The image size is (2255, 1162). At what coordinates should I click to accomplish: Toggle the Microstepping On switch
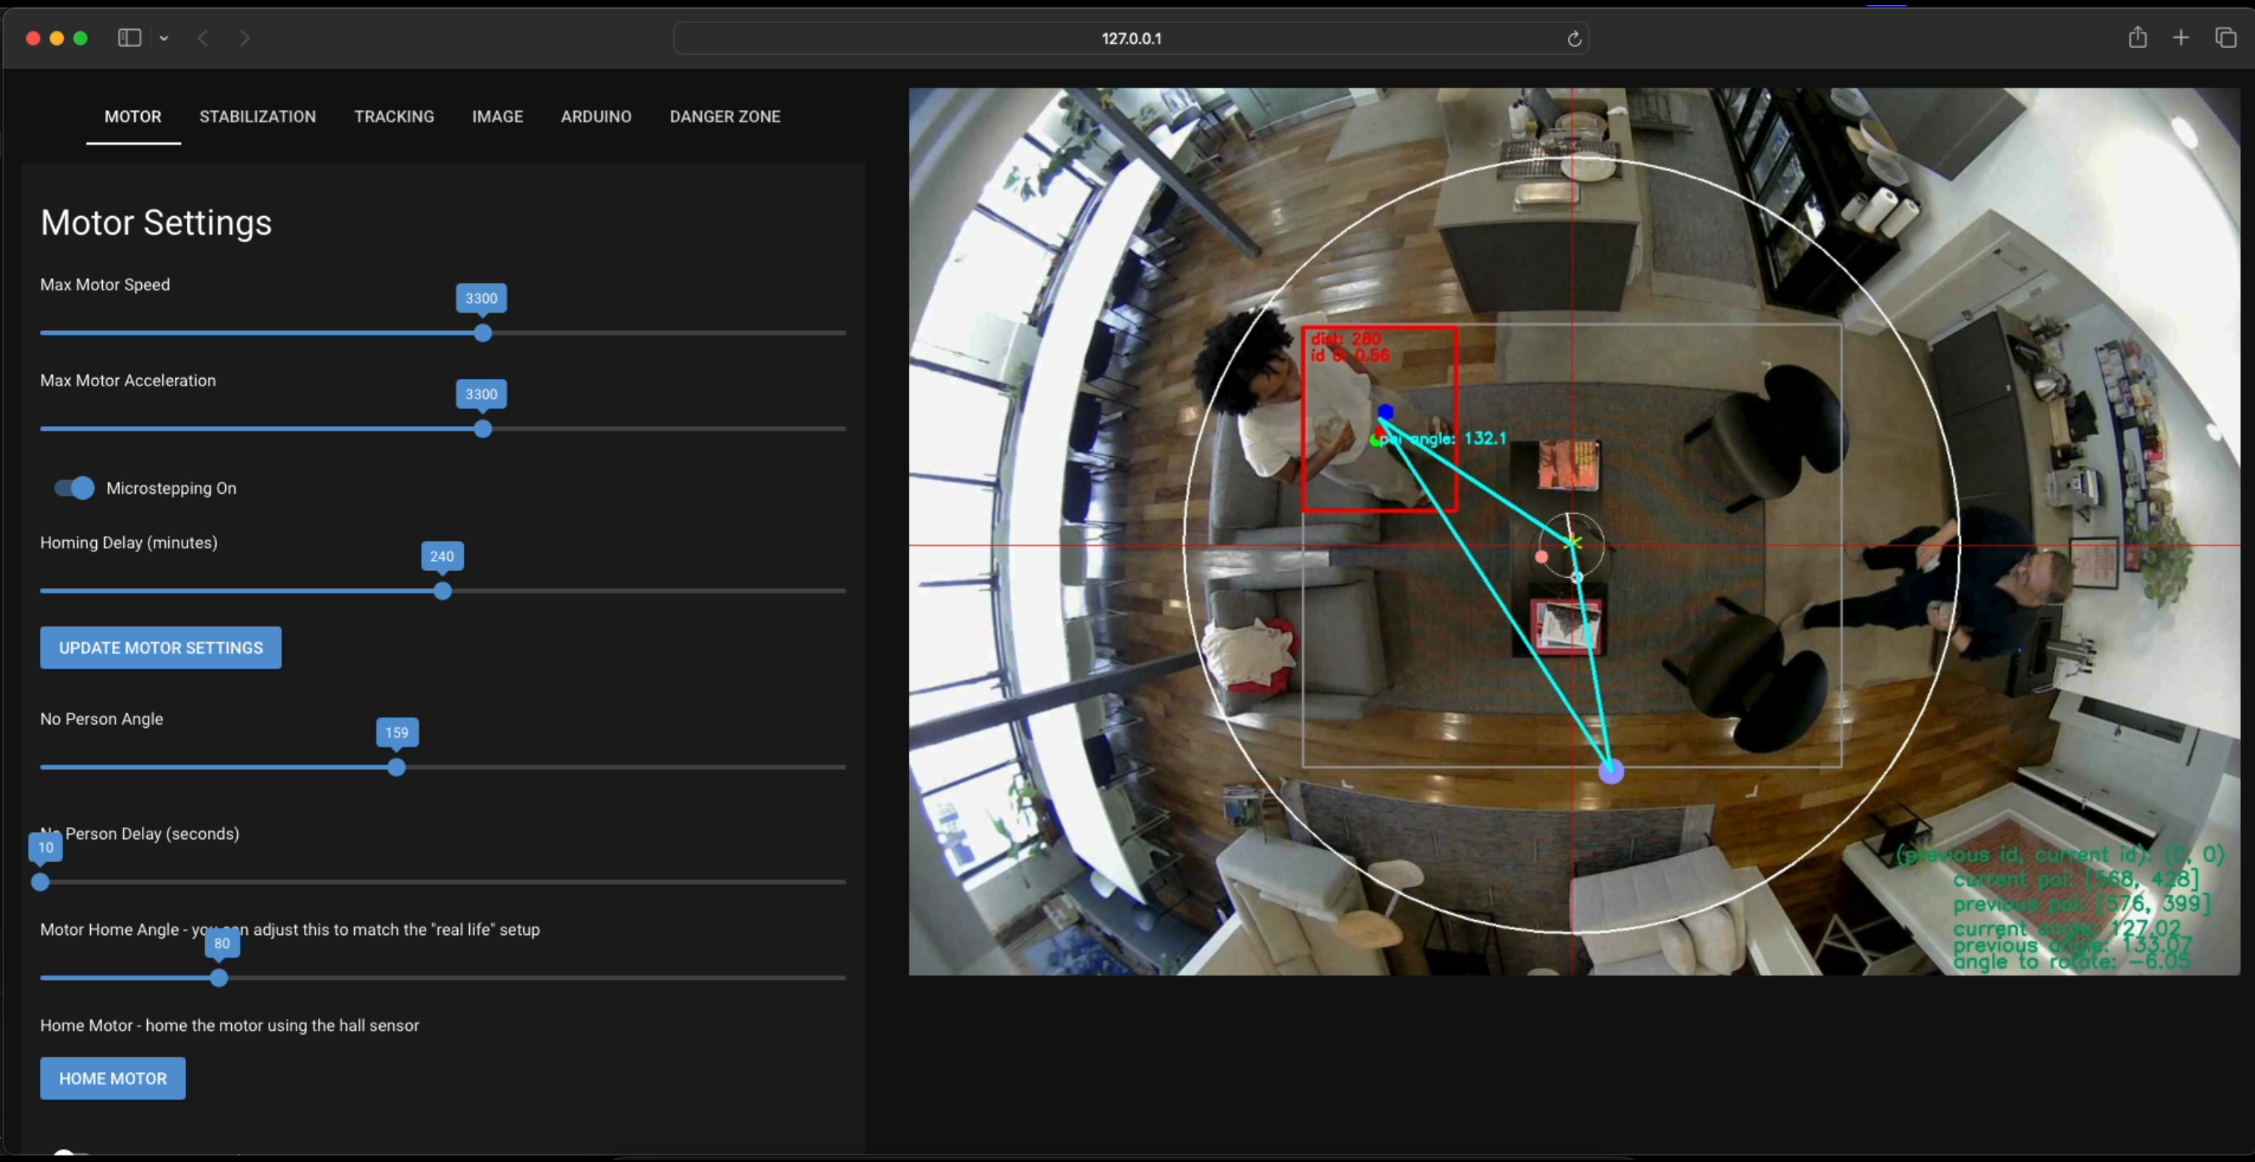click(75, 488)
